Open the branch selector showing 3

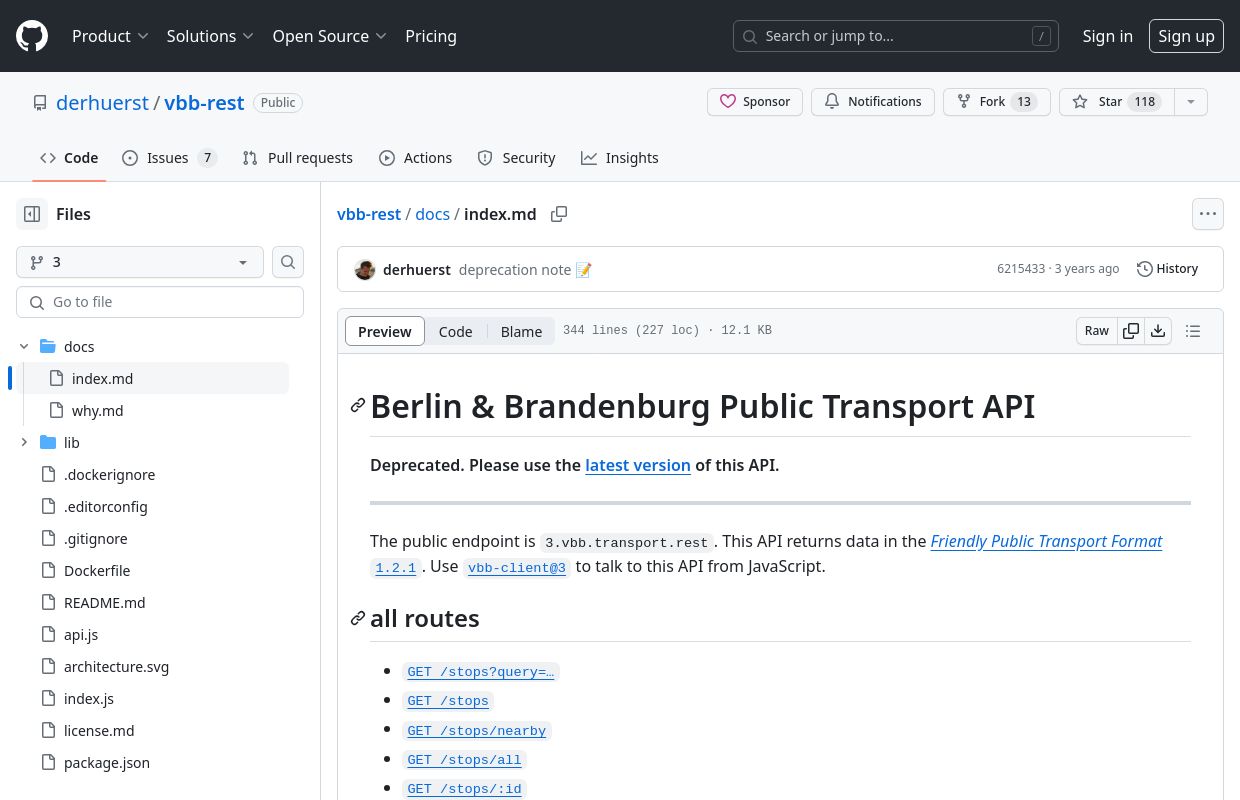coord(140,262)
